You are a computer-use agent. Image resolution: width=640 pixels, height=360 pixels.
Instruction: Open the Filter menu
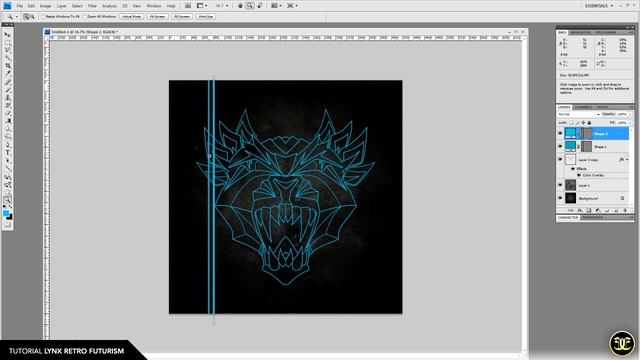pyautogui.click(x=92, y=6)
